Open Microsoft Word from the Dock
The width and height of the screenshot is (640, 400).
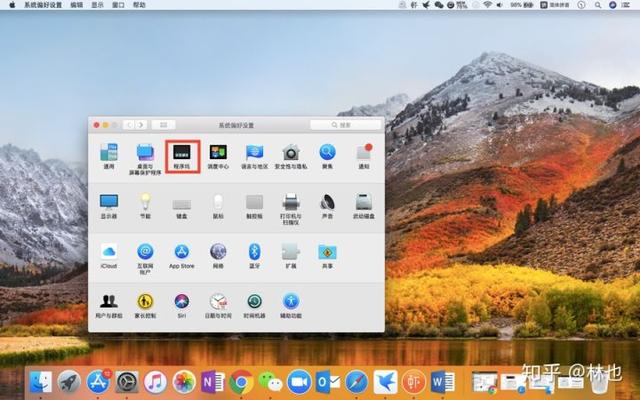[x=442, y=382]
